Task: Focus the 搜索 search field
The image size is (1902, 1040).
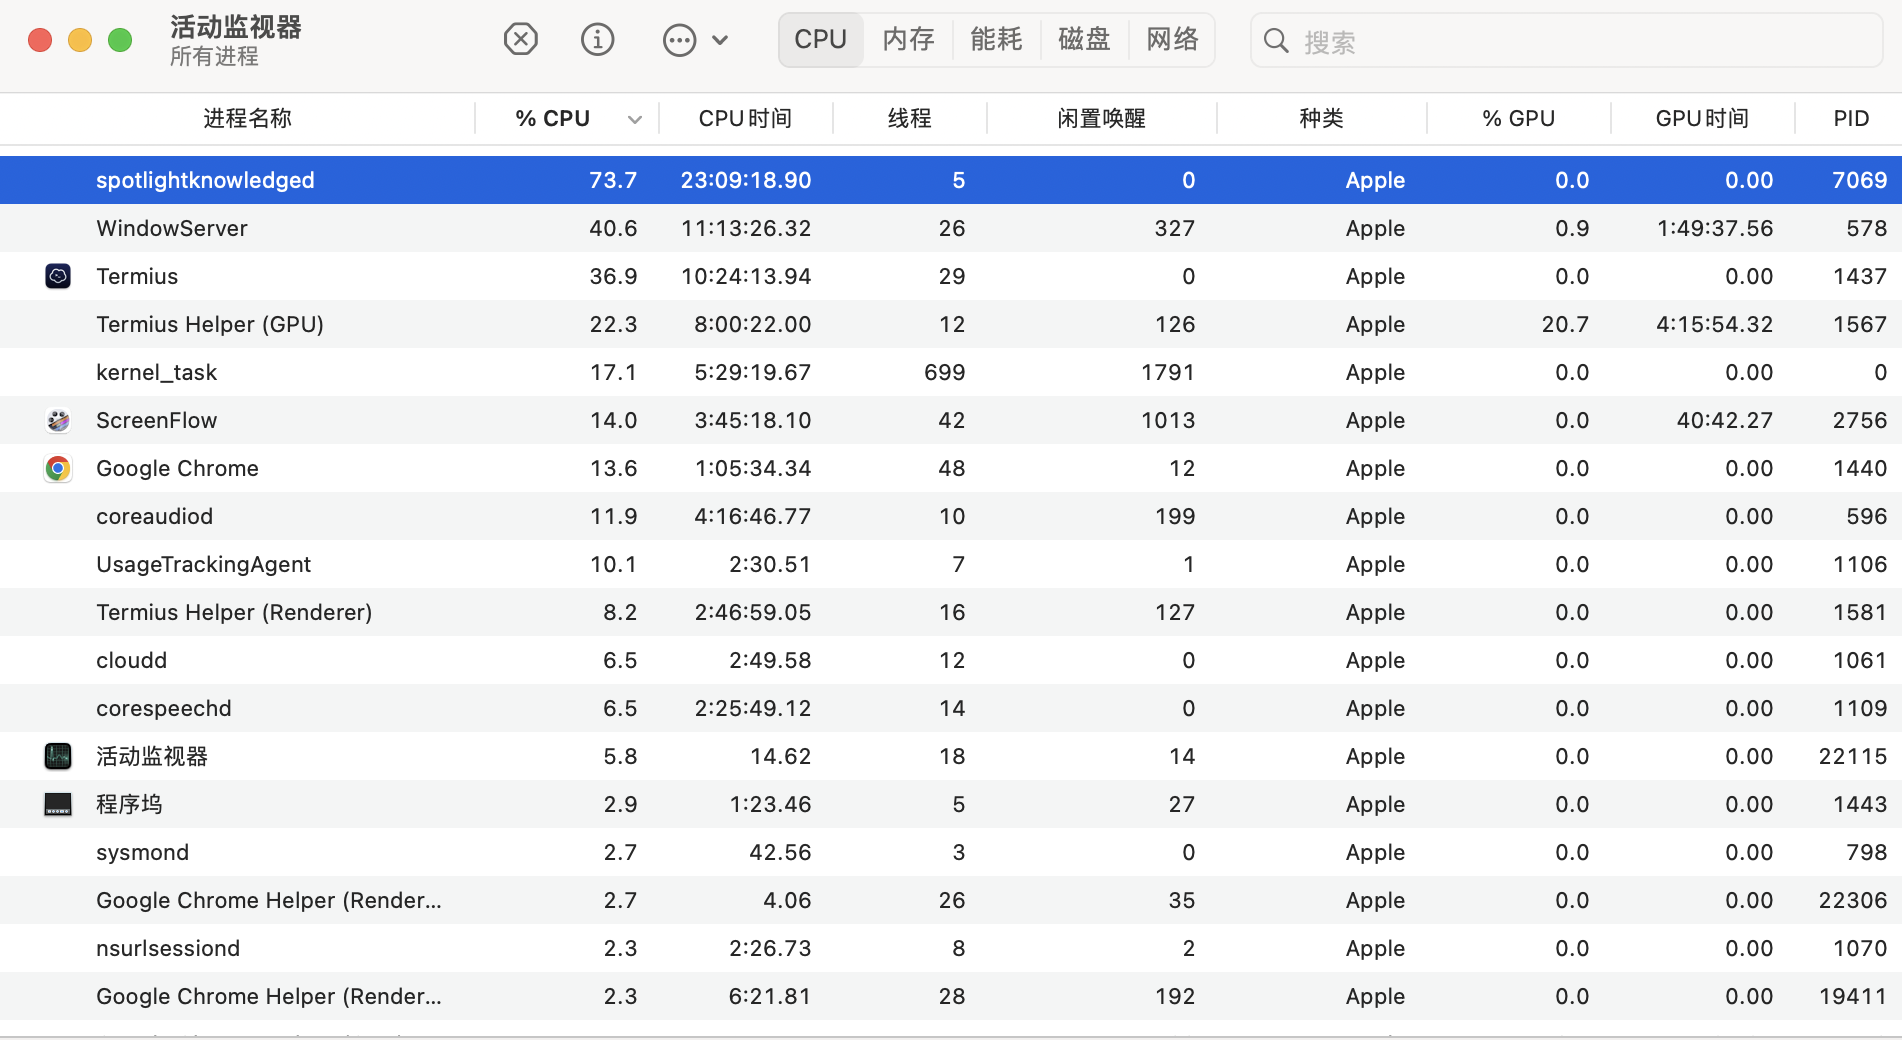Action: tap(1566, 41)
